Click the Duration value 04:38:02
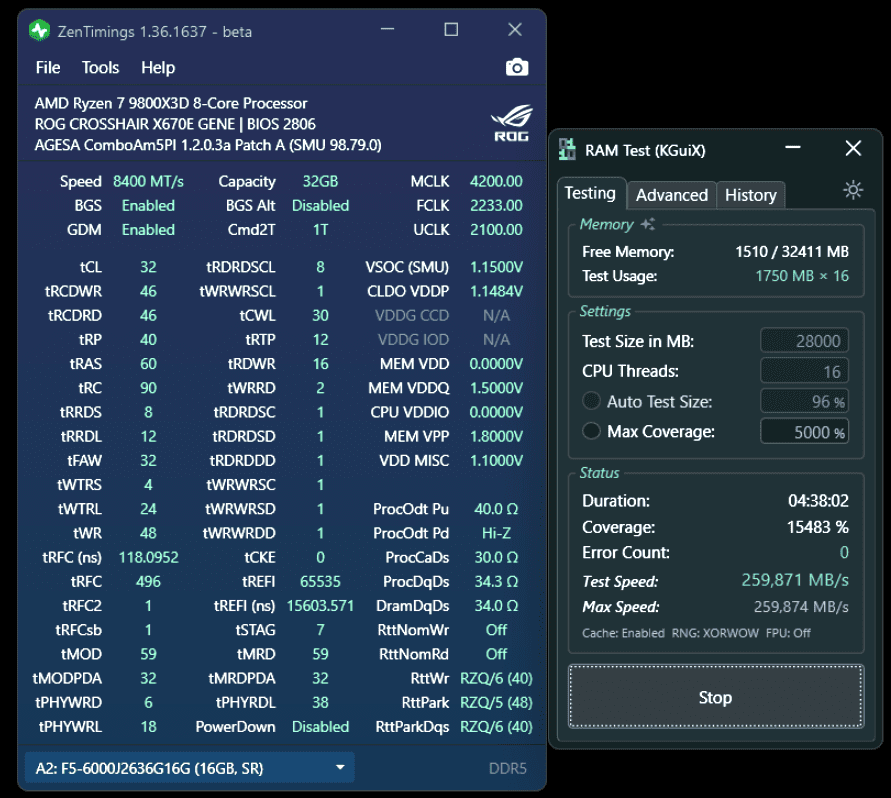 tap(818, 501)
